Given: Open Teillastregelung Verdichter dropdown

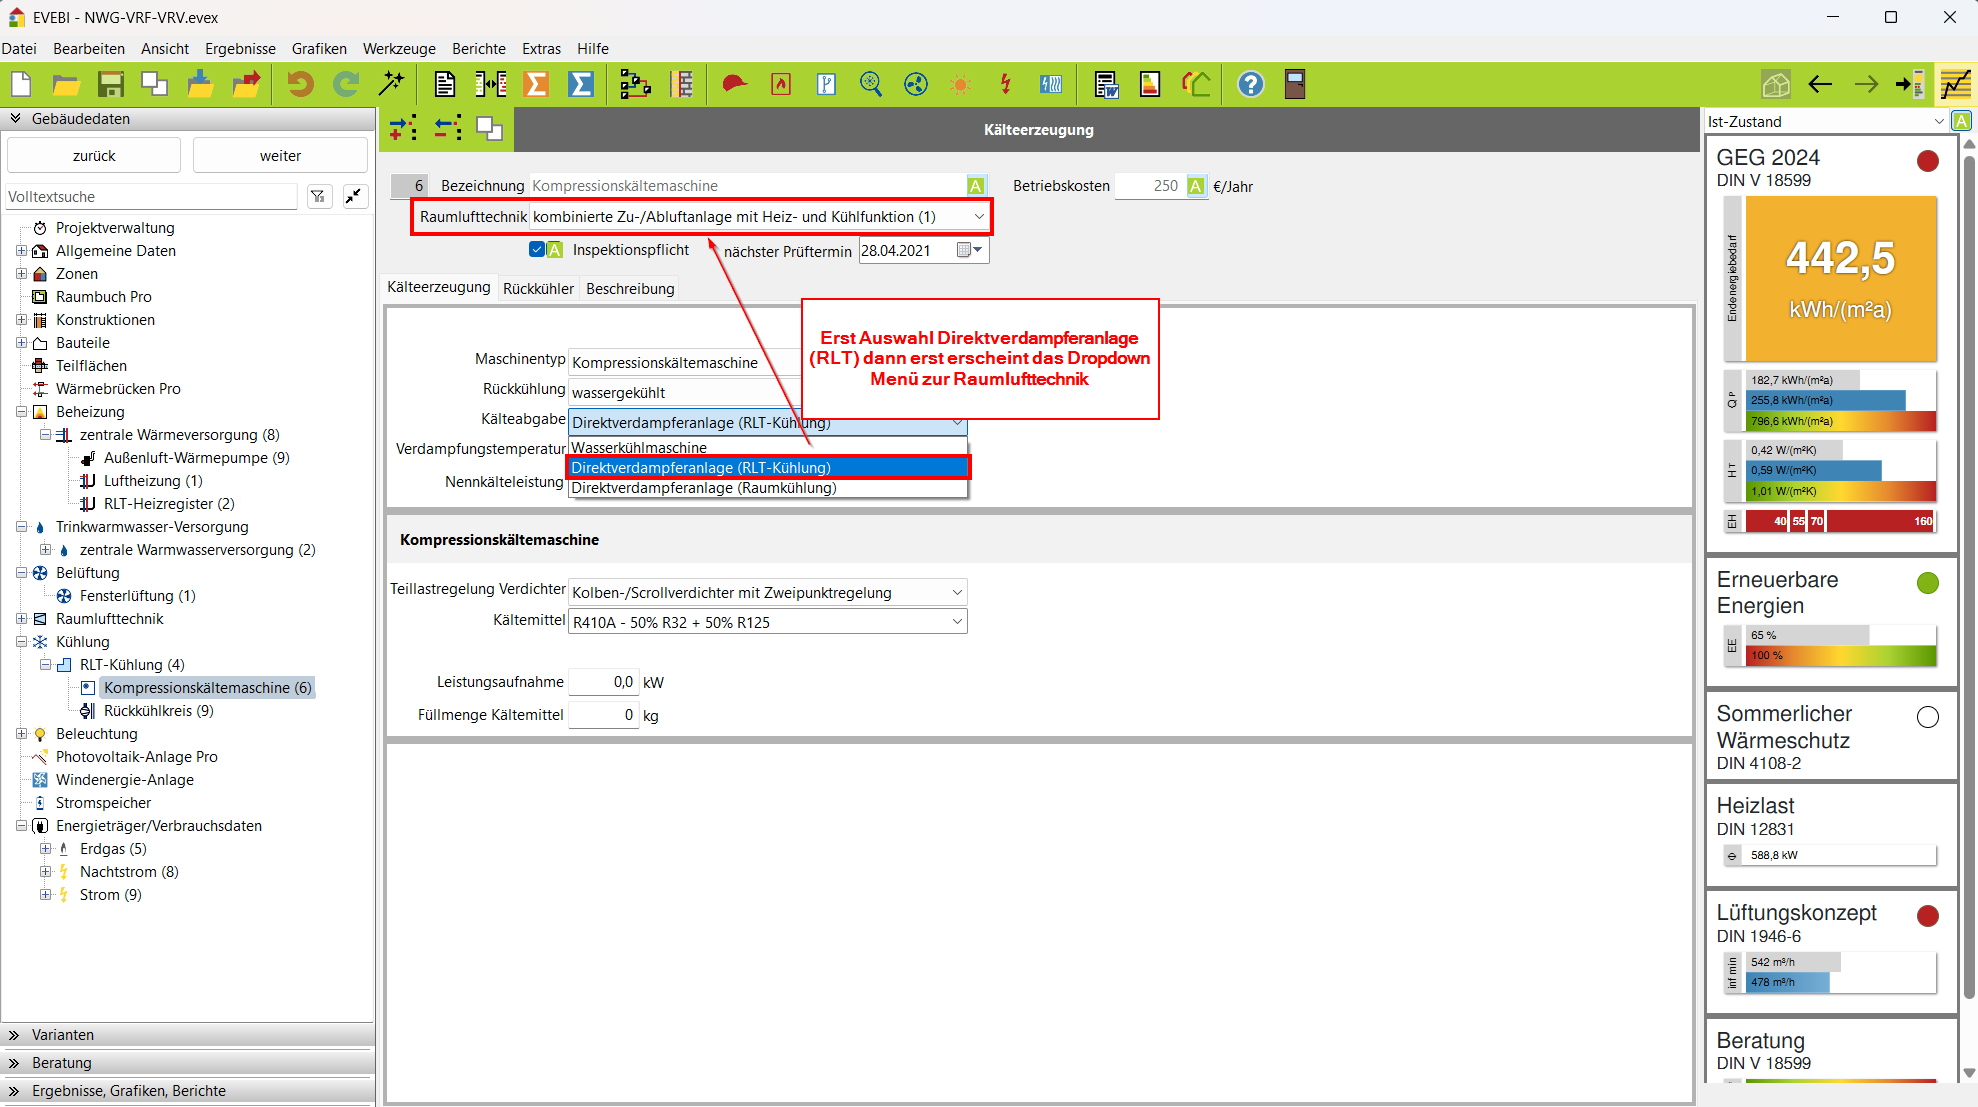Looking at the screenshot, I should [956, 592].
